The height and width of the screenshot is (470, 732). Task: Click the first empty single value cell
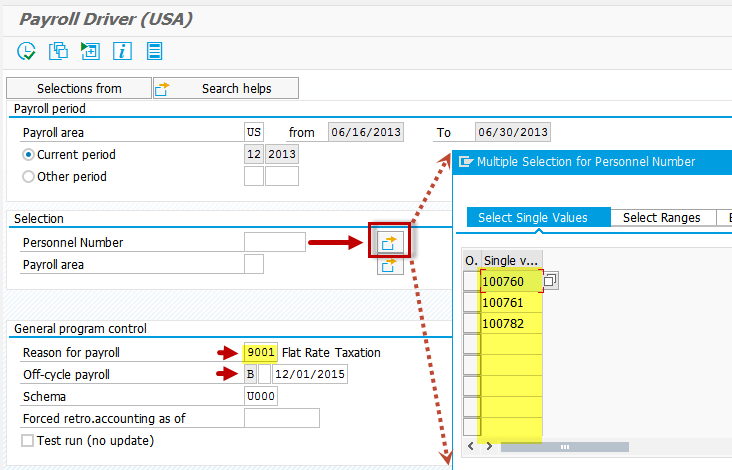pyautogui.click(x=512, y=344)
